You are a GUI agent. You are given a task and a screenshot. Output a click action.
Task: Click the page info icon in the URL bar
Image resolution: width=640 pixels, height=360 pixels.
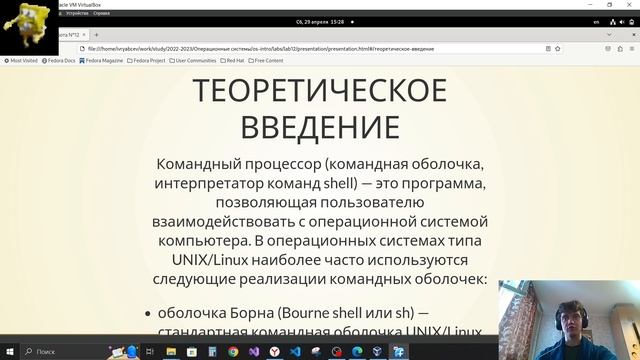[82, 49]
